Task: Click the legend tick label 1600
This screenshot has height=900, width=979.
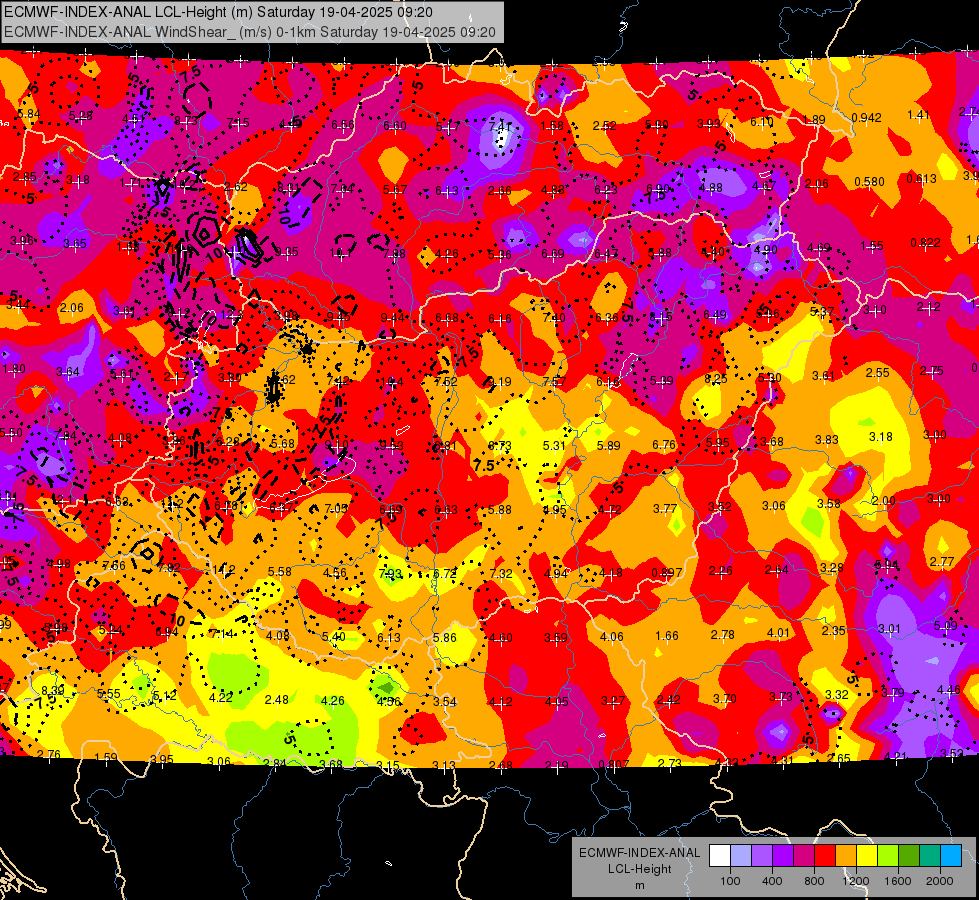Action: pyautogui.click(x=897, y=881)
